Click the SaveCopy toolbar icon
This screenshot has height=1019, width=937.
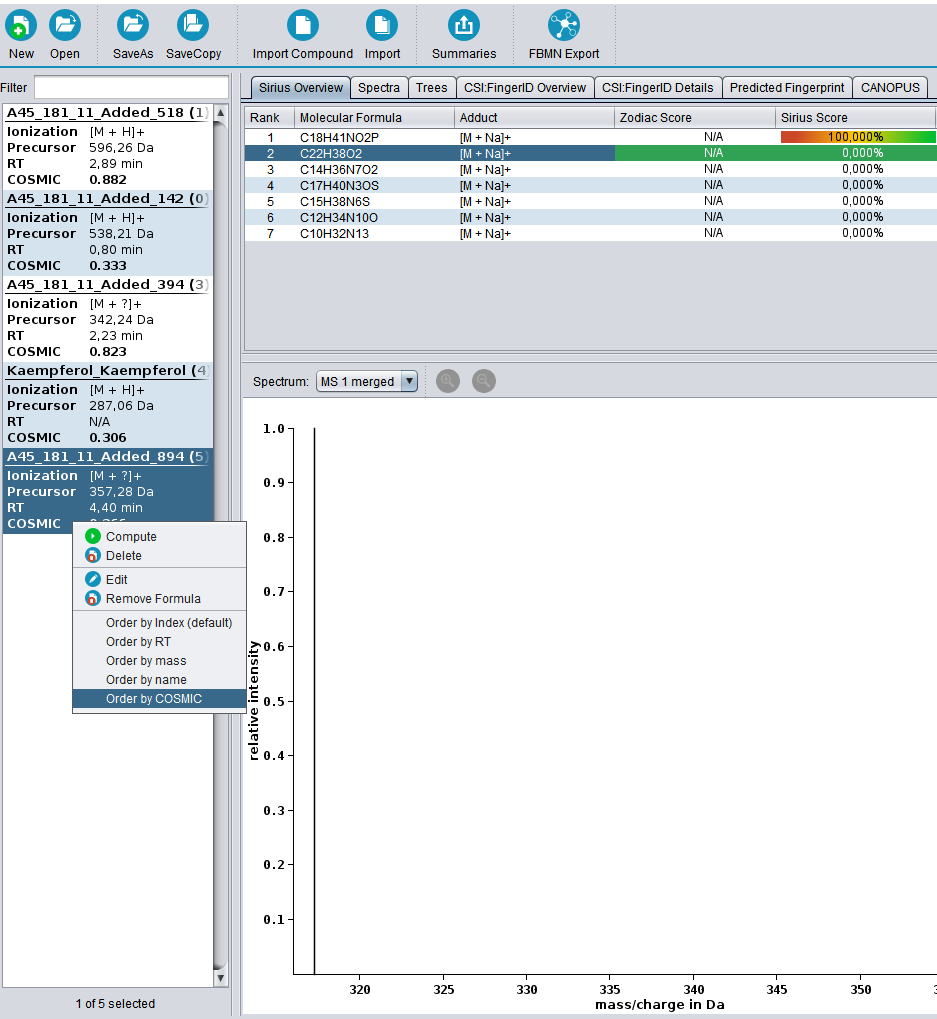pos(193,26)
